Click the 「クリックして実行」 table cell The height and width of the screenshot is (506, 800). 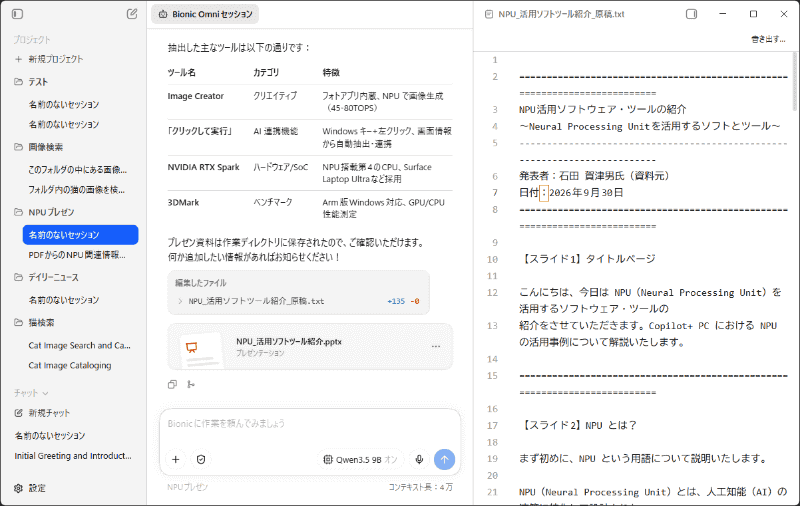(x=200, y=131)
